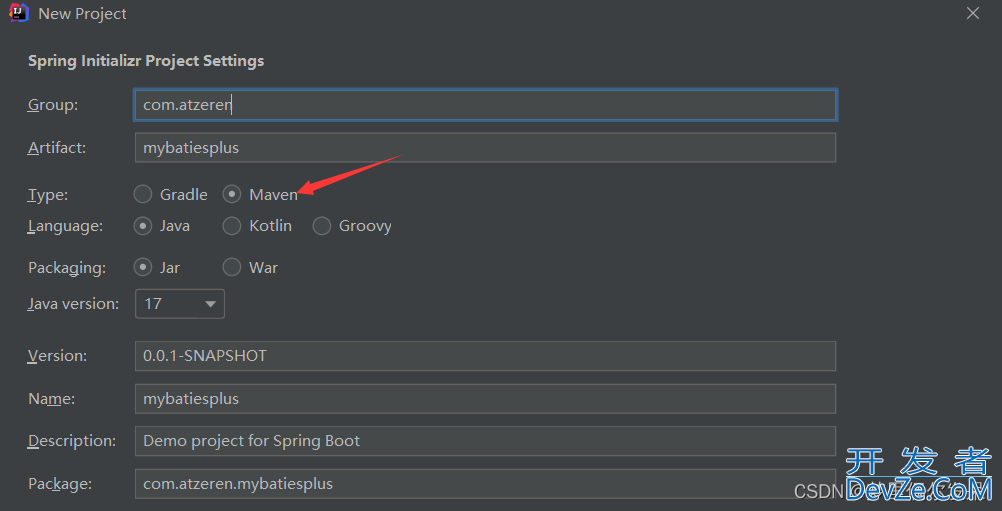The width and height of the screenshot is (1002, 511).
Task: Close the New Project dialog
Action: point(973,13)
